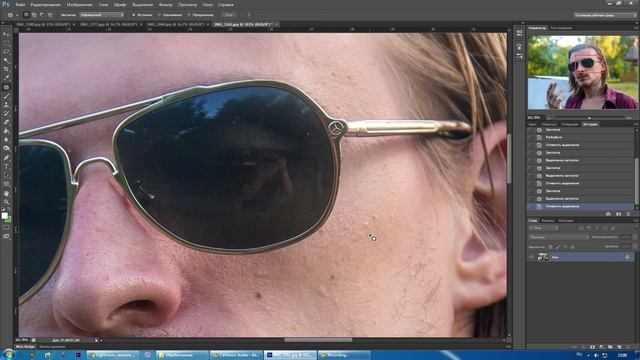Screen dimensions: 640x360
Task: Select the Dodge tool
Action: point(6,149)
